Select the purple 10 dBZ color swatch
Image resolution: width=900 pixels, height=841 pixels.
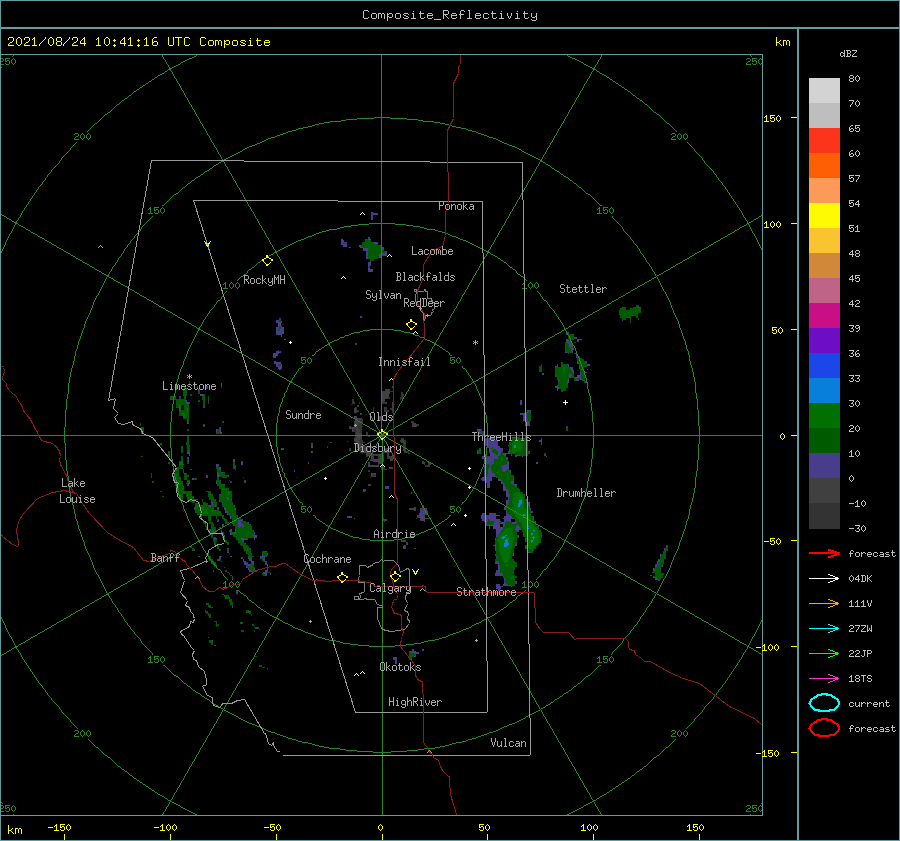coord(824,466)
